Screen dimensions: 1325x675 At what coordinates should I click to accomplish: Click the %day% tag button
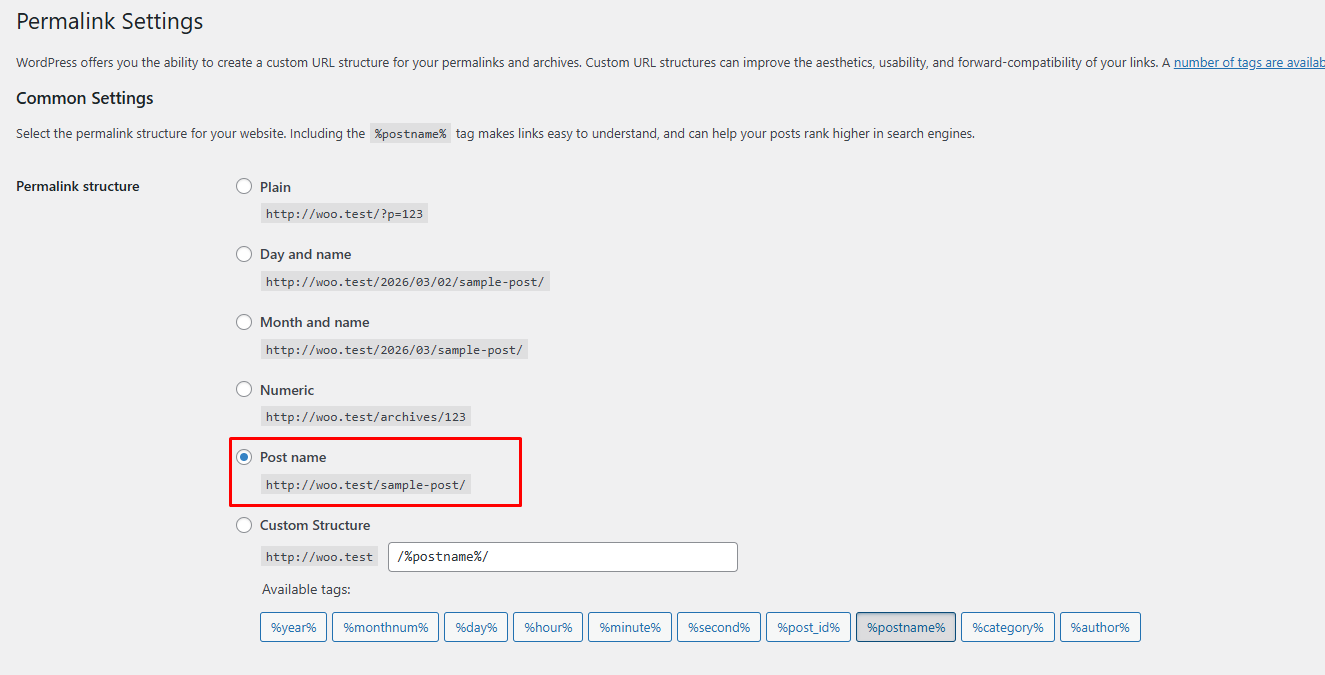(476, 628)
